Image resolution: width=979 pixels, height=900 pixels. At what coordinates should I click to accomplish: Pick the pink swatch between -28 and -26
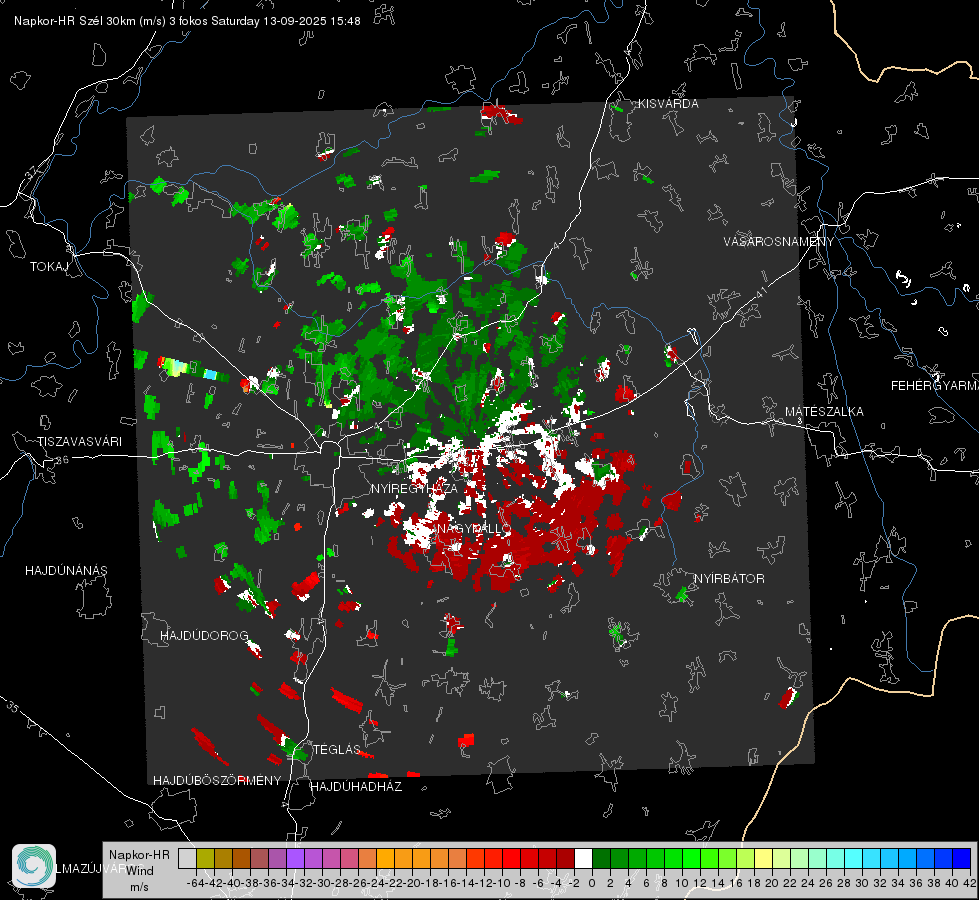349,858
